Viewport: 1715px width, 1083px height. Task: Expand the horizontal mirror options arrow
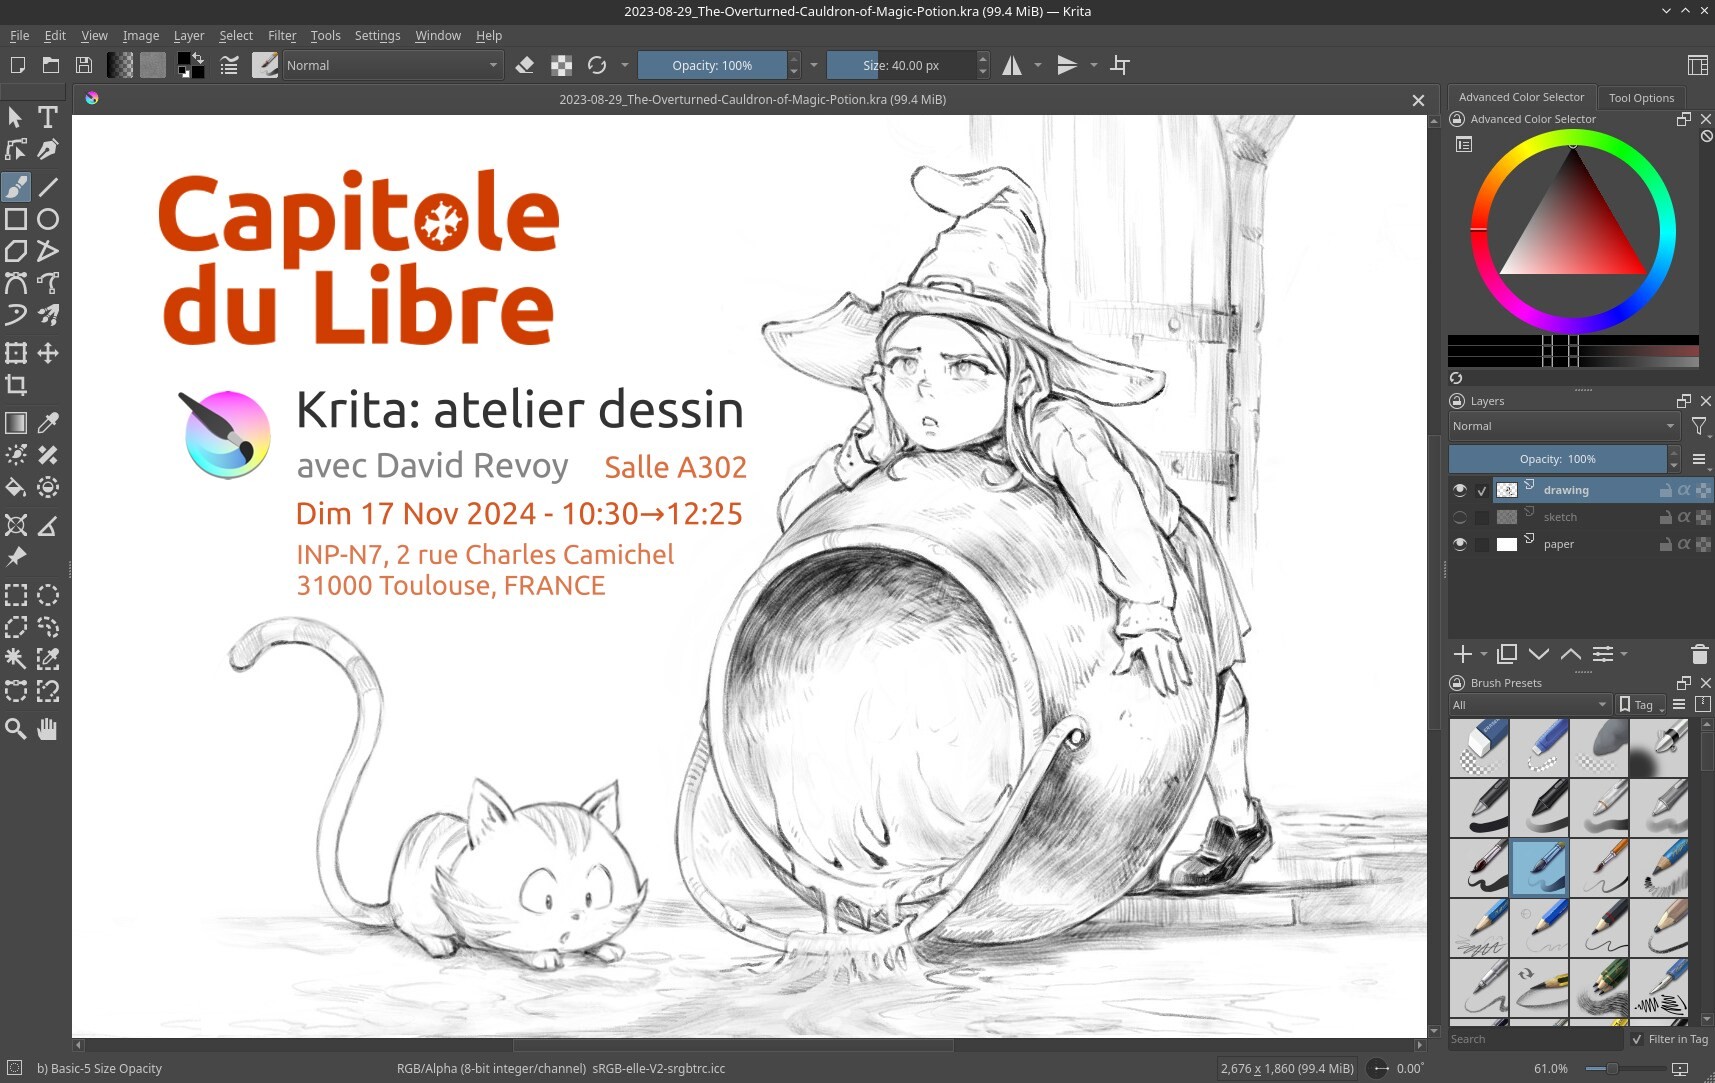pyautogui.click(x=1038, y=65)
